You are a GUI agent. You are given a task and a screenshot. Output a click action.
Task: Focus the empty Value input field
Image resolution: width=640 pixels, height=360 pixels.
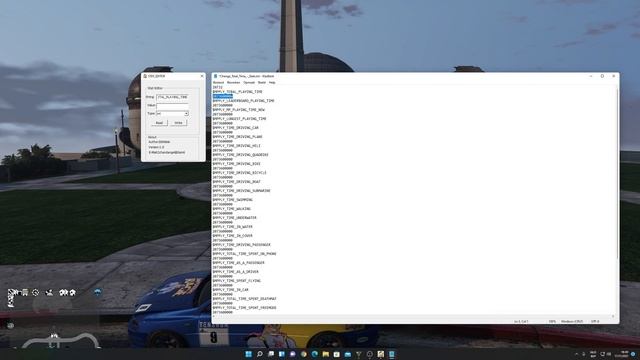pyautogui.click(x=173, y=105)
